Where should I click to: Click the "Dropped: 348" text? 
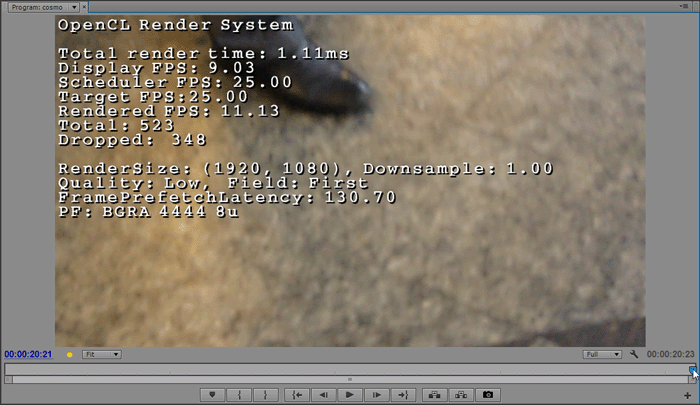click(132, 140)
